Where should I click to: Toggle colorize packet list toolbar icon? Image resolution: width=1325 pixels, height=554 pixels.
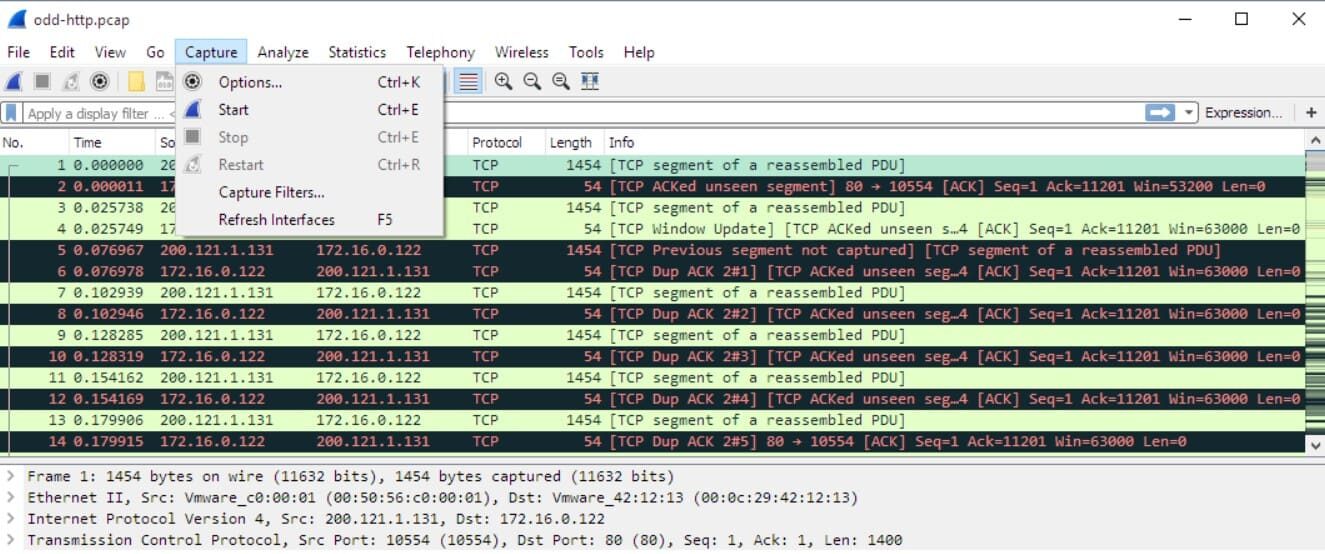pyautogui.click(x=467, y=82)
